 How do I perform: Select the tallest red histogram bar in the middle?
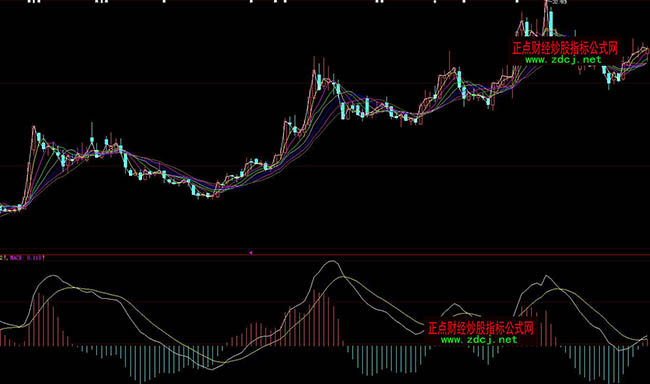(314, 317)
